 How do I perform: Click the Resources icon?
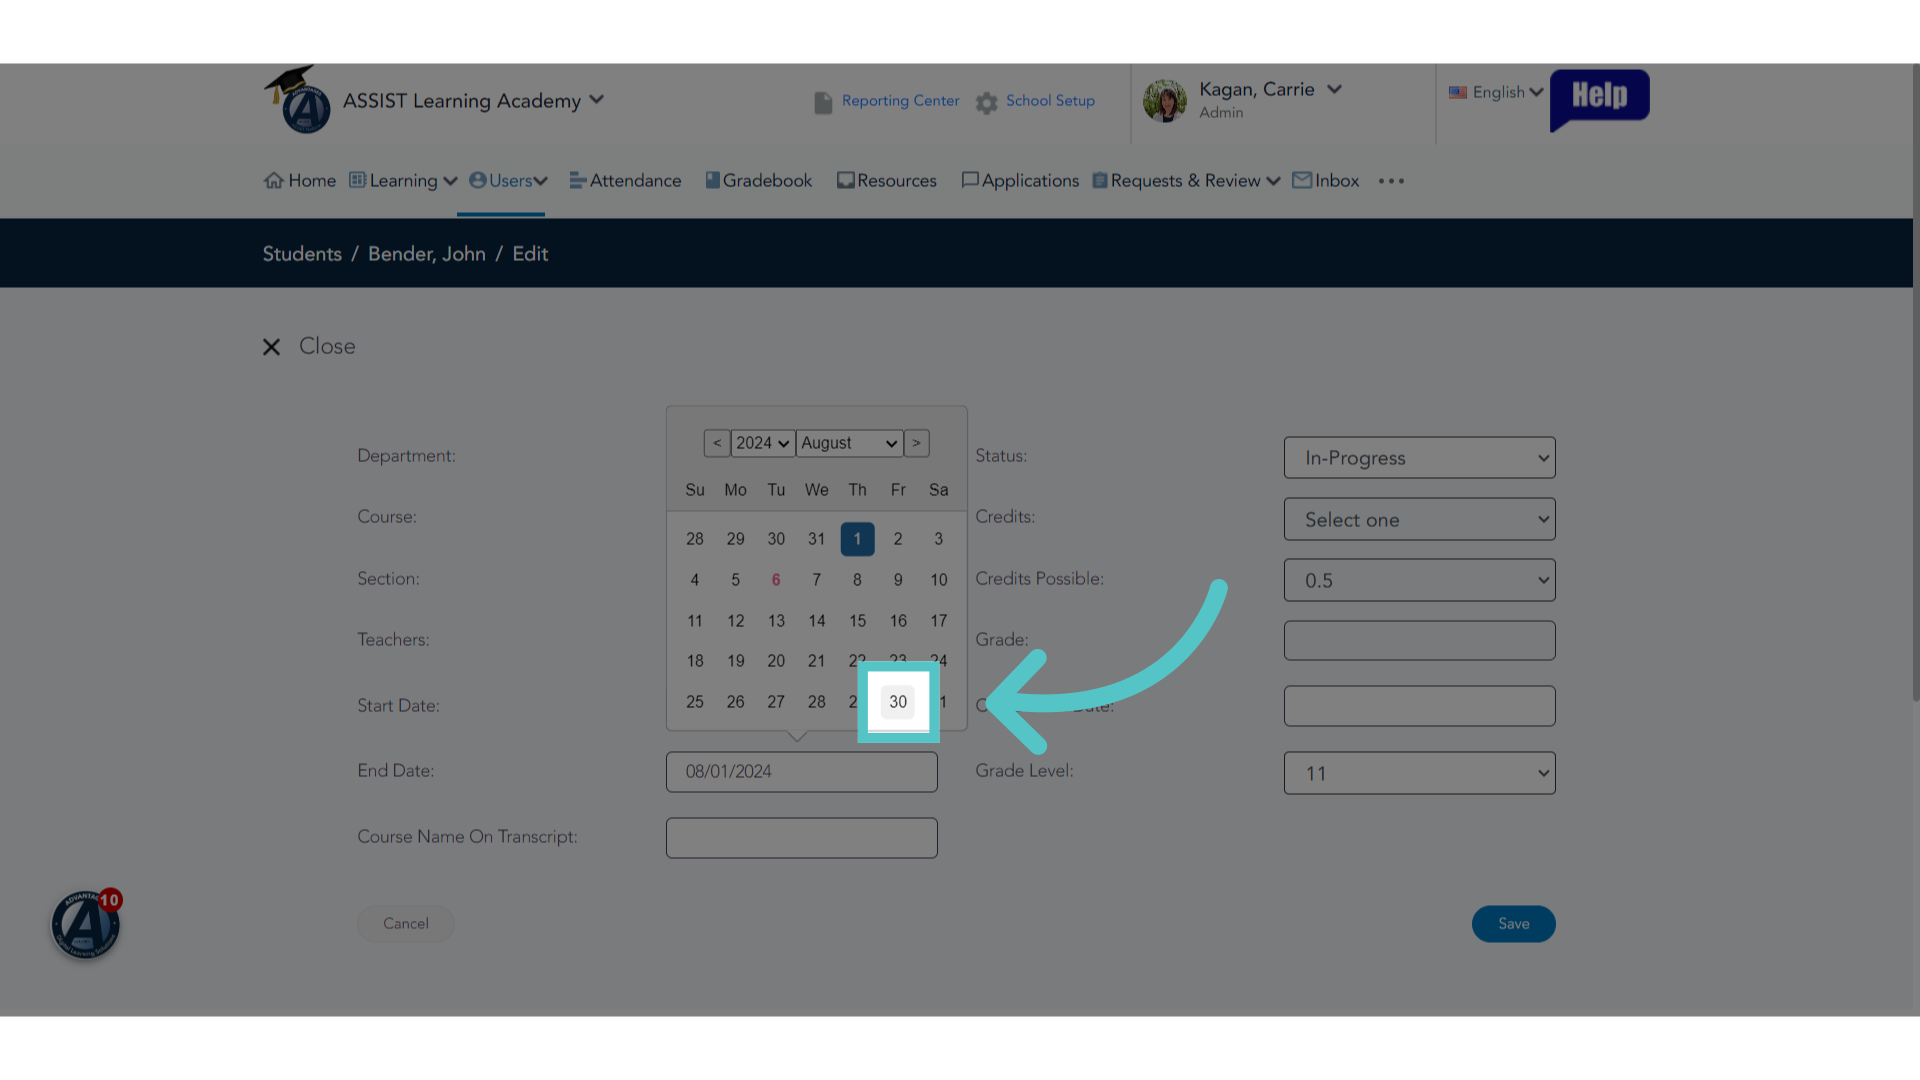[846, 180]
